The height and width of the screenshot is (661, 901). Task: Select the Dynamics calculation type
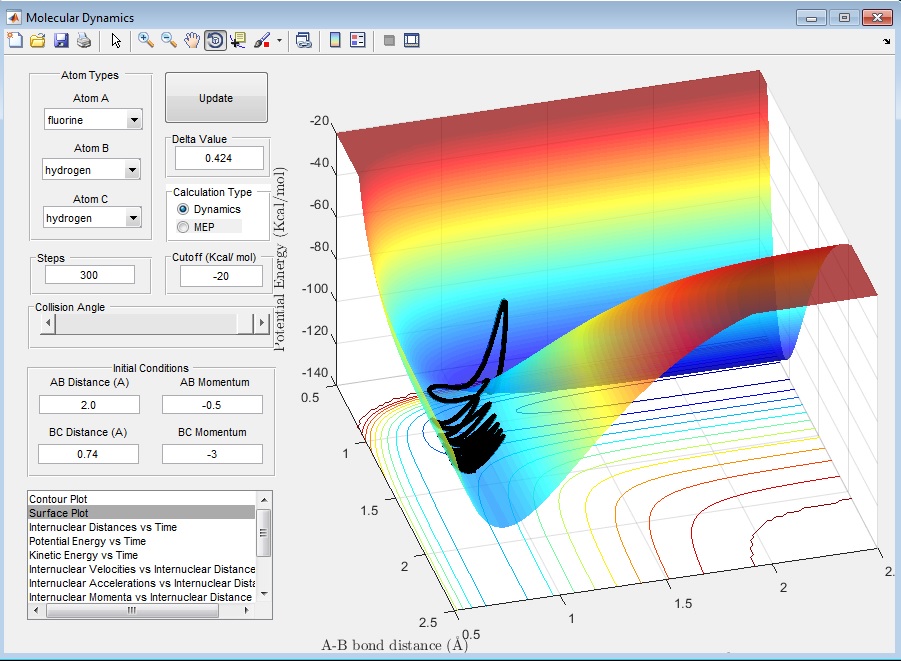click(x=182, y=209)
